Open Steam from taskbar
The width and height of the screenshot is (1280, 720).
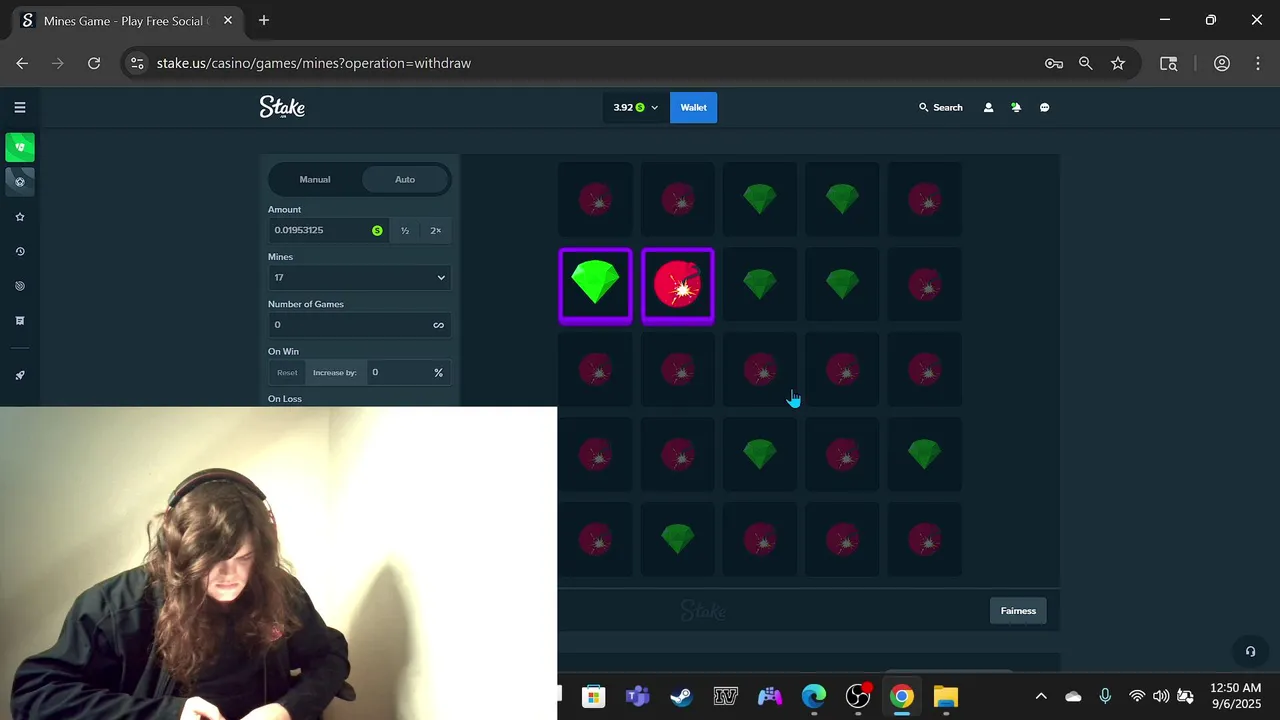pos(682,696)
